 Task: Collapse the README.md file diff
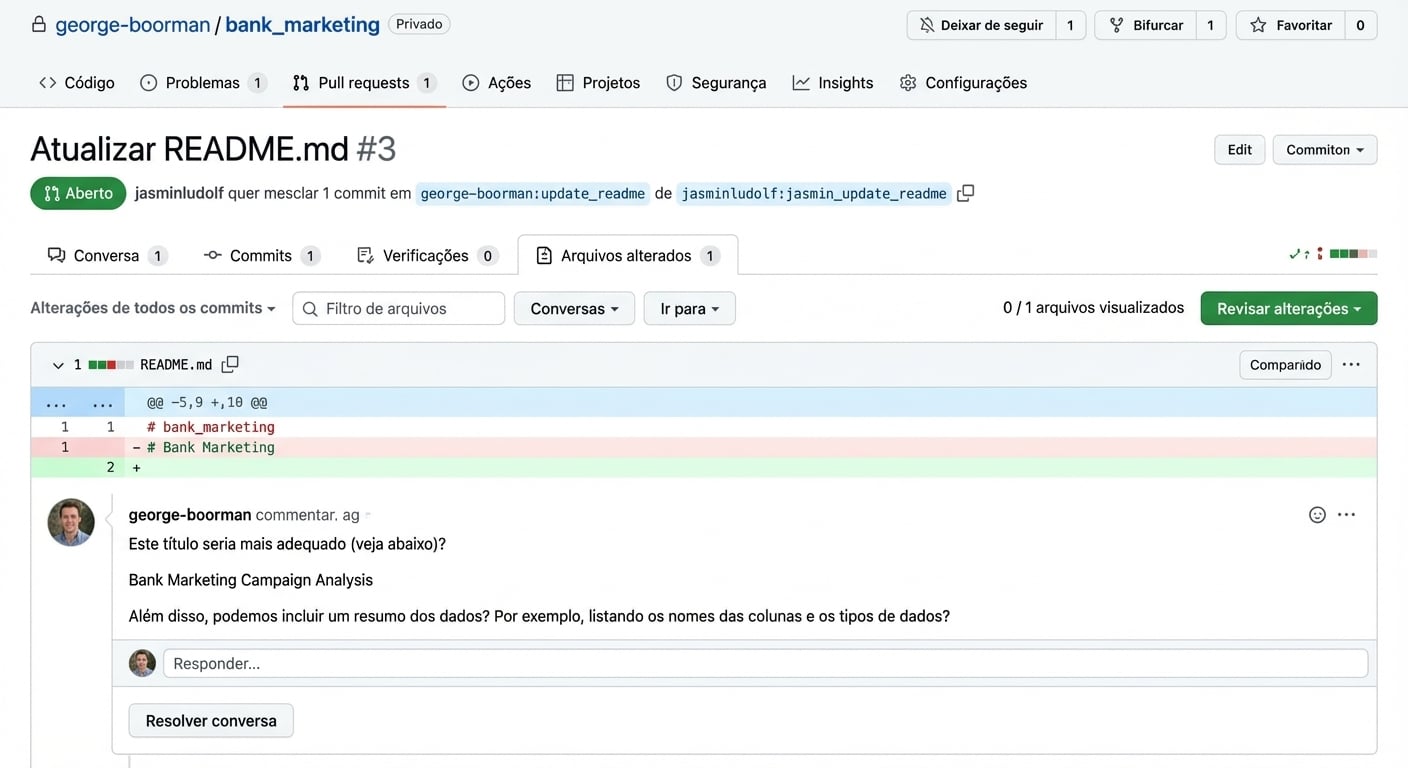(x=58, y=365)
